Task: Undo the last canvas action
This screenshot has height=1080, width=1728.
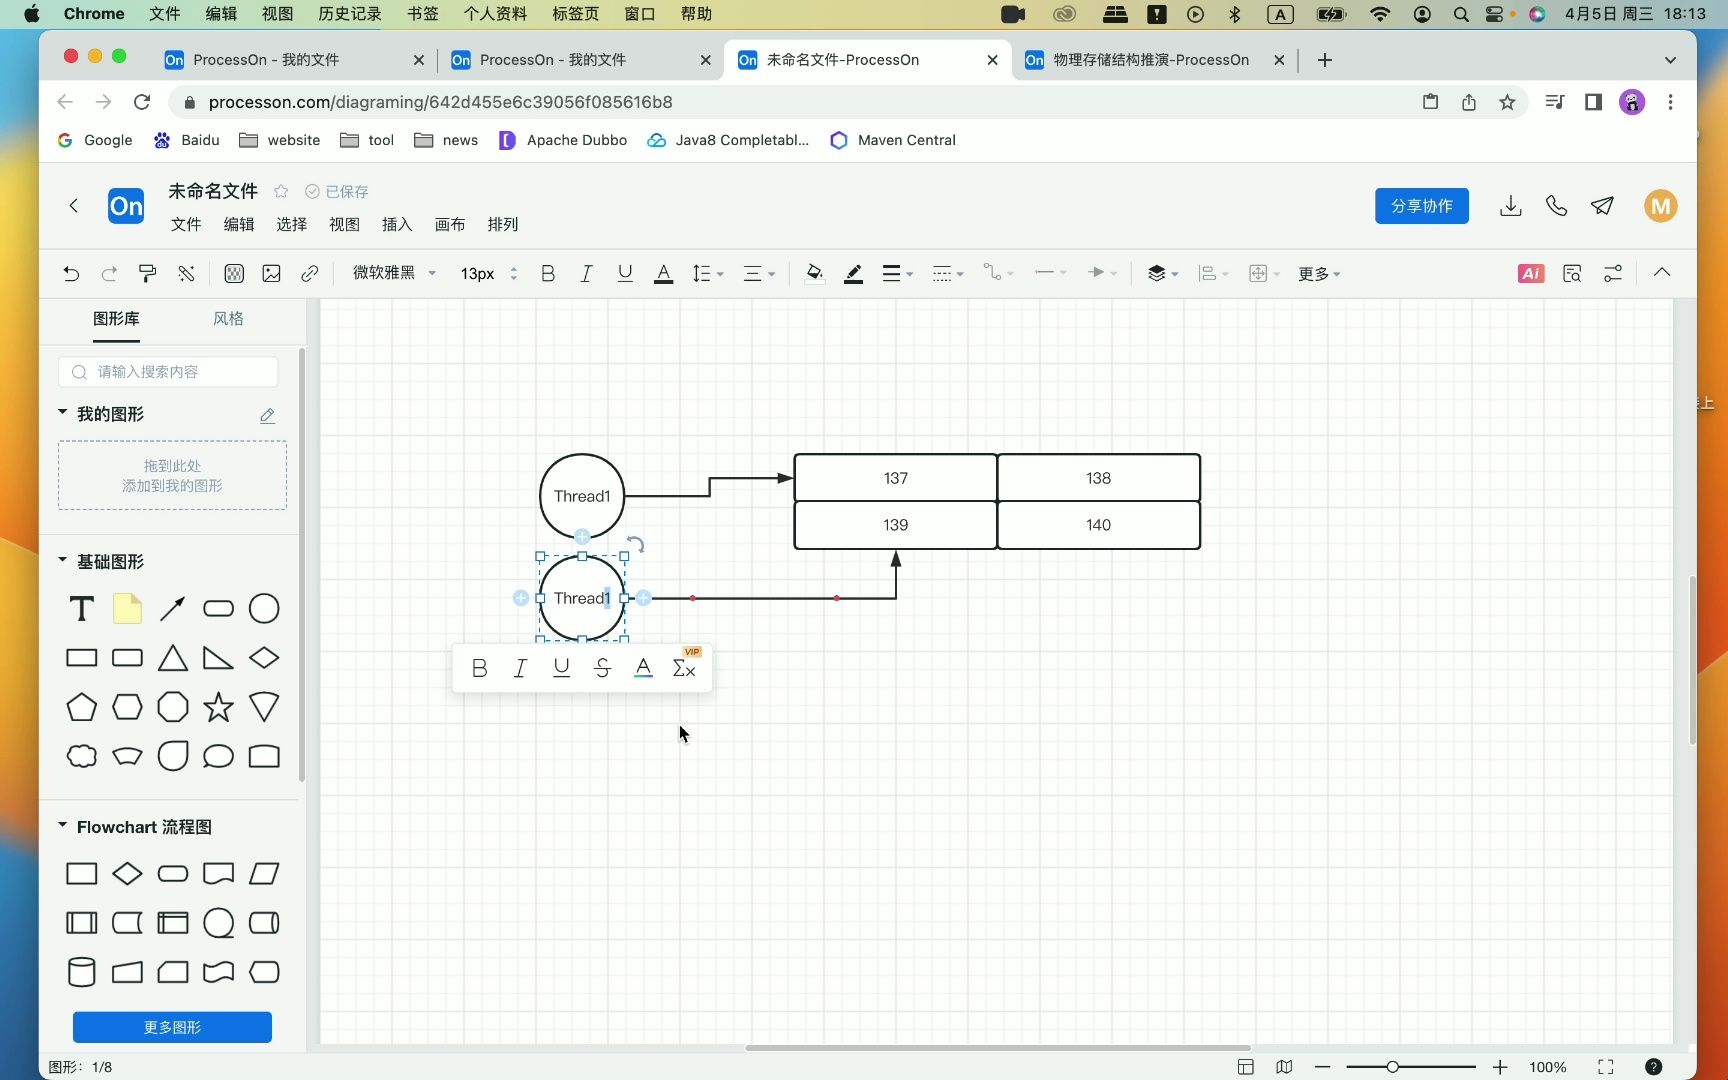Action: (x=70, y=273)
